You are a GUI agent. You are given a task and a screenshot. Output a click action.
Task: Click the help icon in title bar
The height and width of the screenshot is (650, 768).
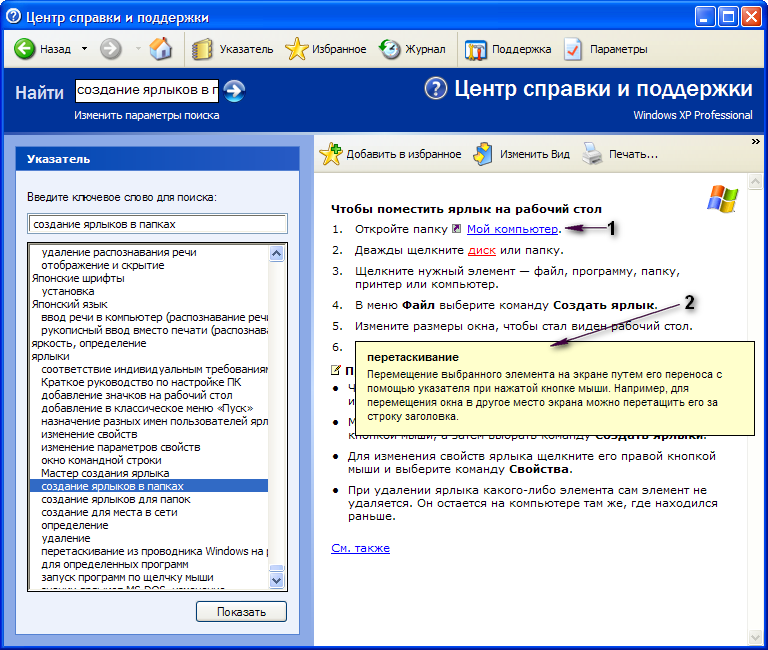(x=13, y=16)
